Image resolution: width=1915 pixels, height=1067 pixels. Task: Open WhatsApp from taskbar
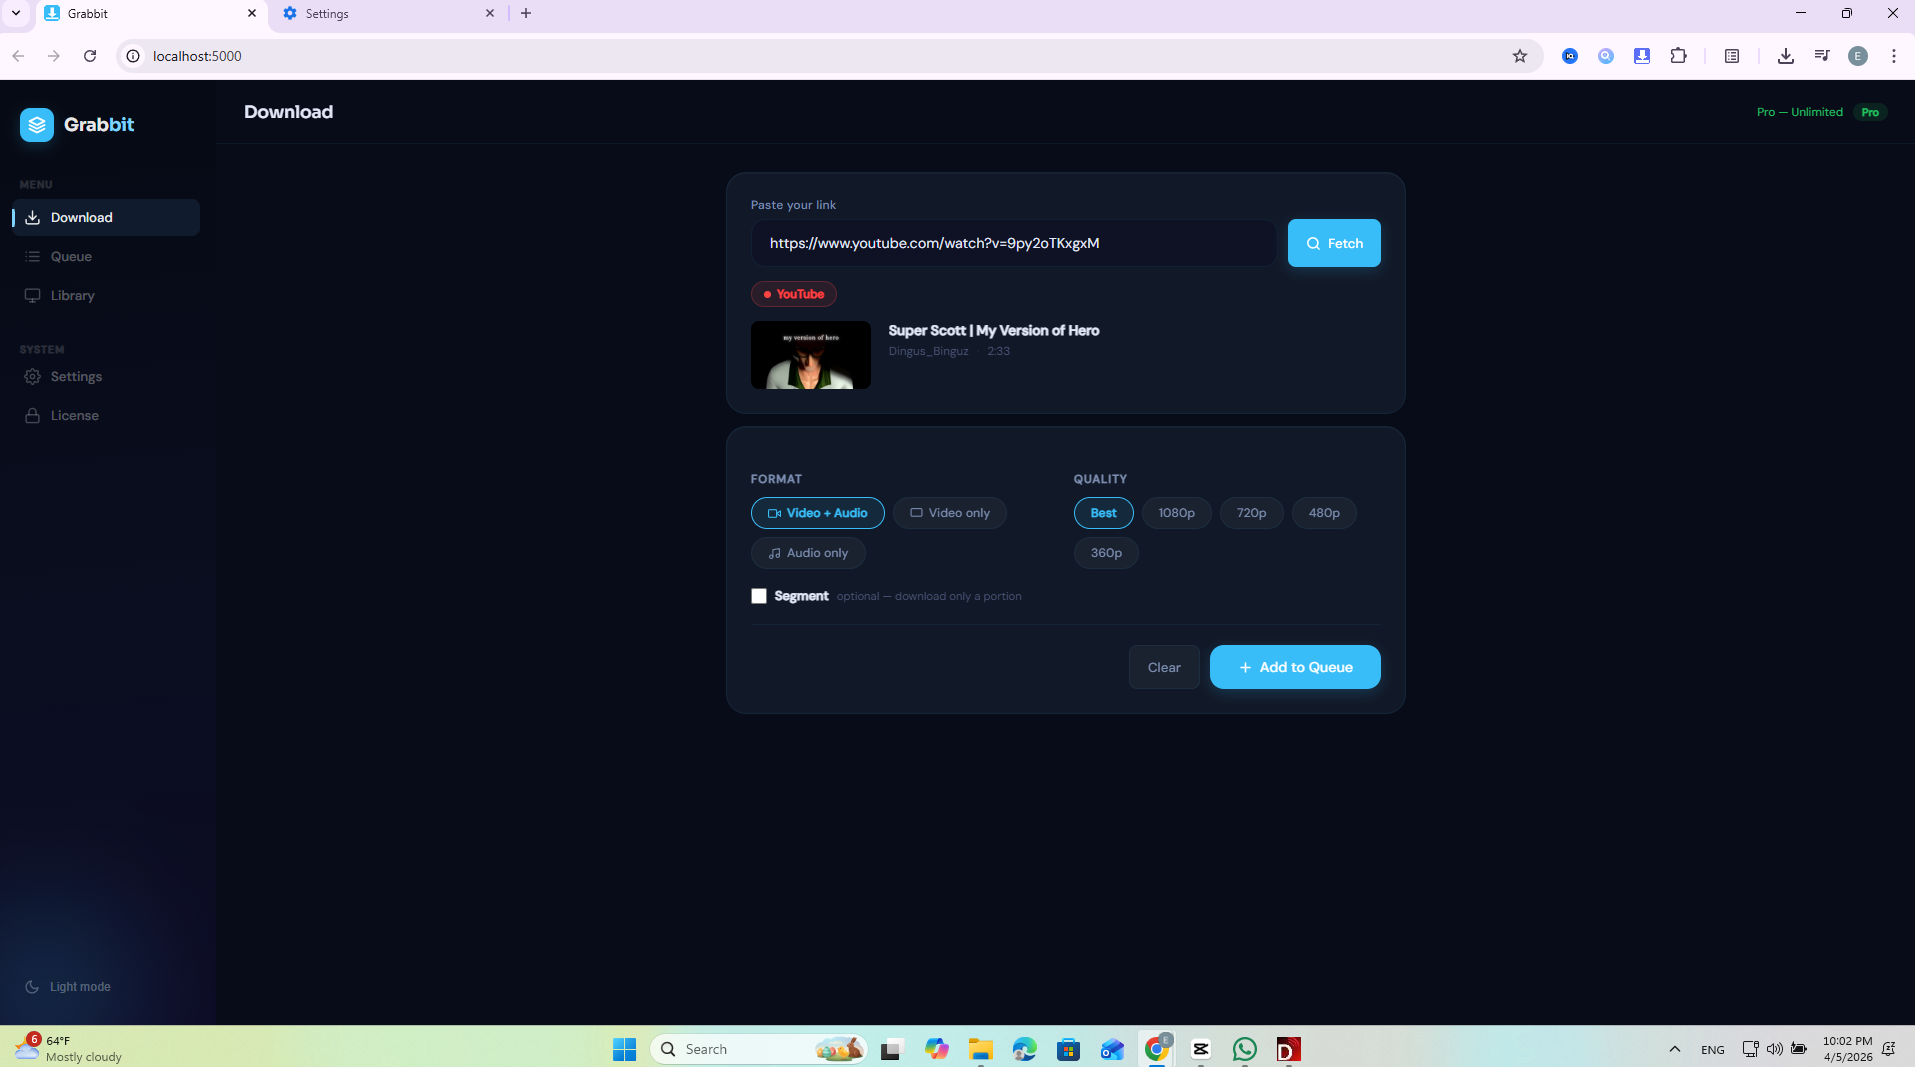(1245, 1049)
